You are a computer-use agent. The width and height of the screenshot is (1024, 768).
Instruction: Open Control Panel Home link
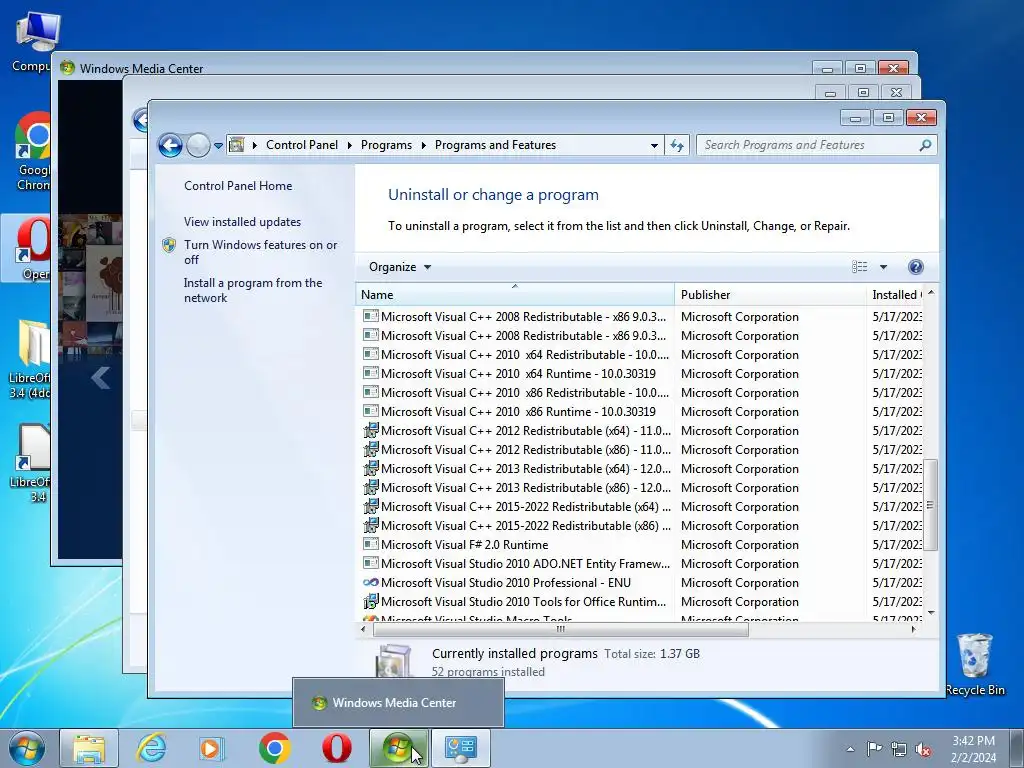pos(238,185)
